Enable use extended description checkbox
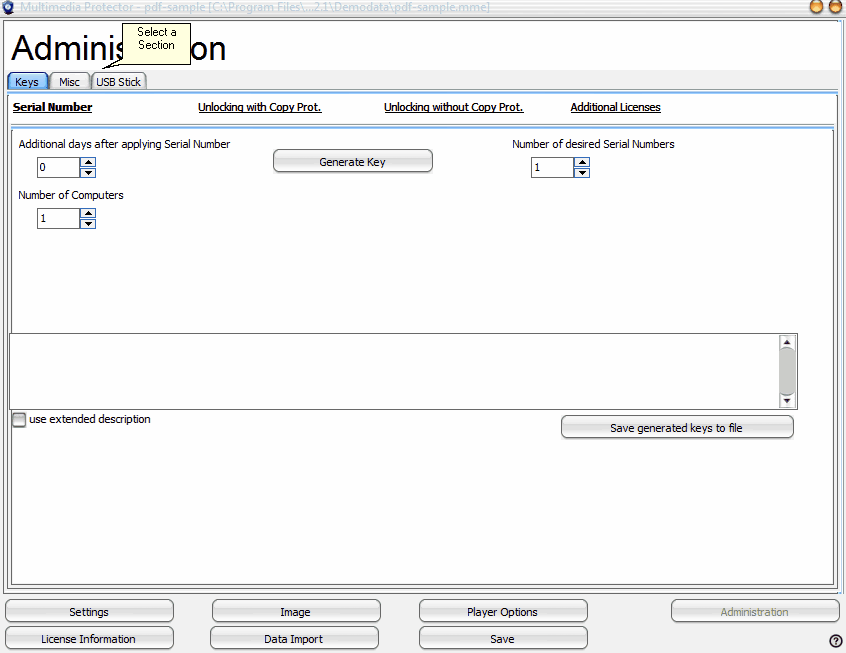This screenshot has height=653, width=846. (19, 420)
